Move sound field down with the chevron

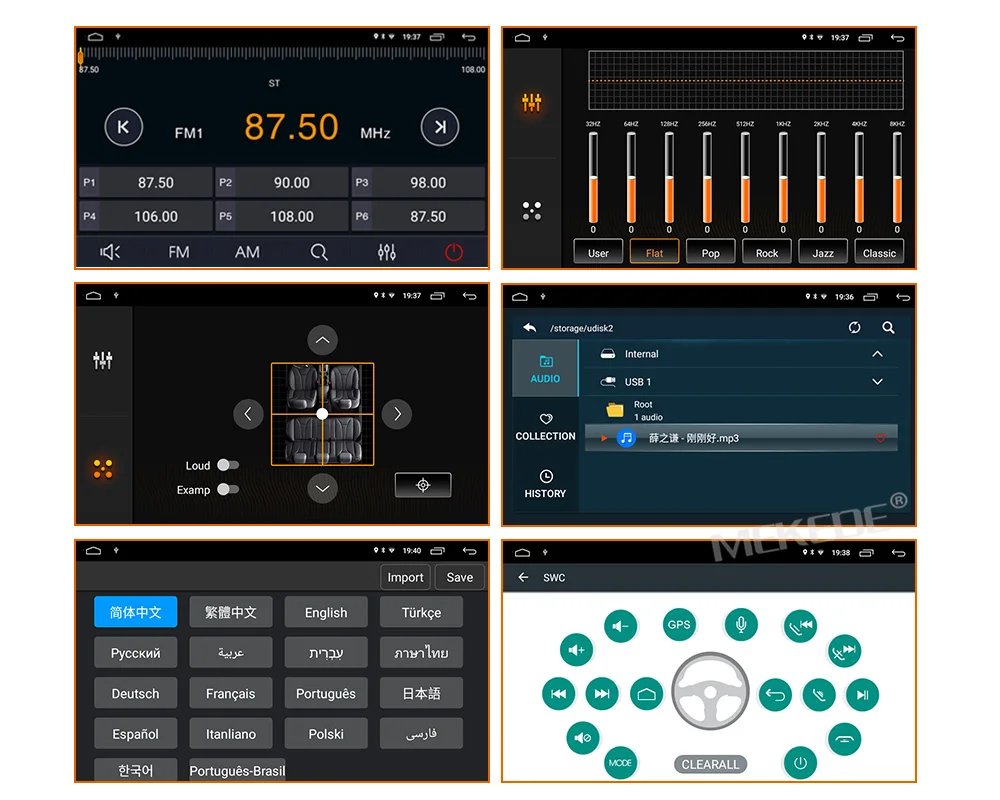[323, 489]
